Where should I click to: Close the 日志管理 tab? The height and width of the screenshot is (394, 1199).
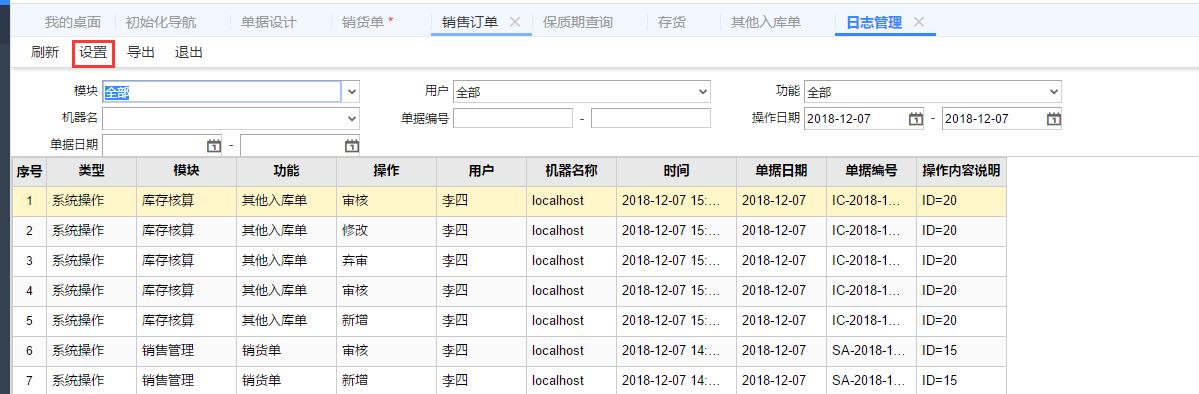click(918, 22)
